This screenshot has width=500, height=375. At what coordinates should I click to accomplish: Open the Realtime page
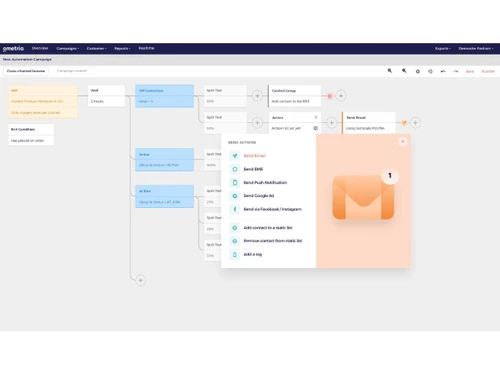pyautogui.click(x=146, y=48)
